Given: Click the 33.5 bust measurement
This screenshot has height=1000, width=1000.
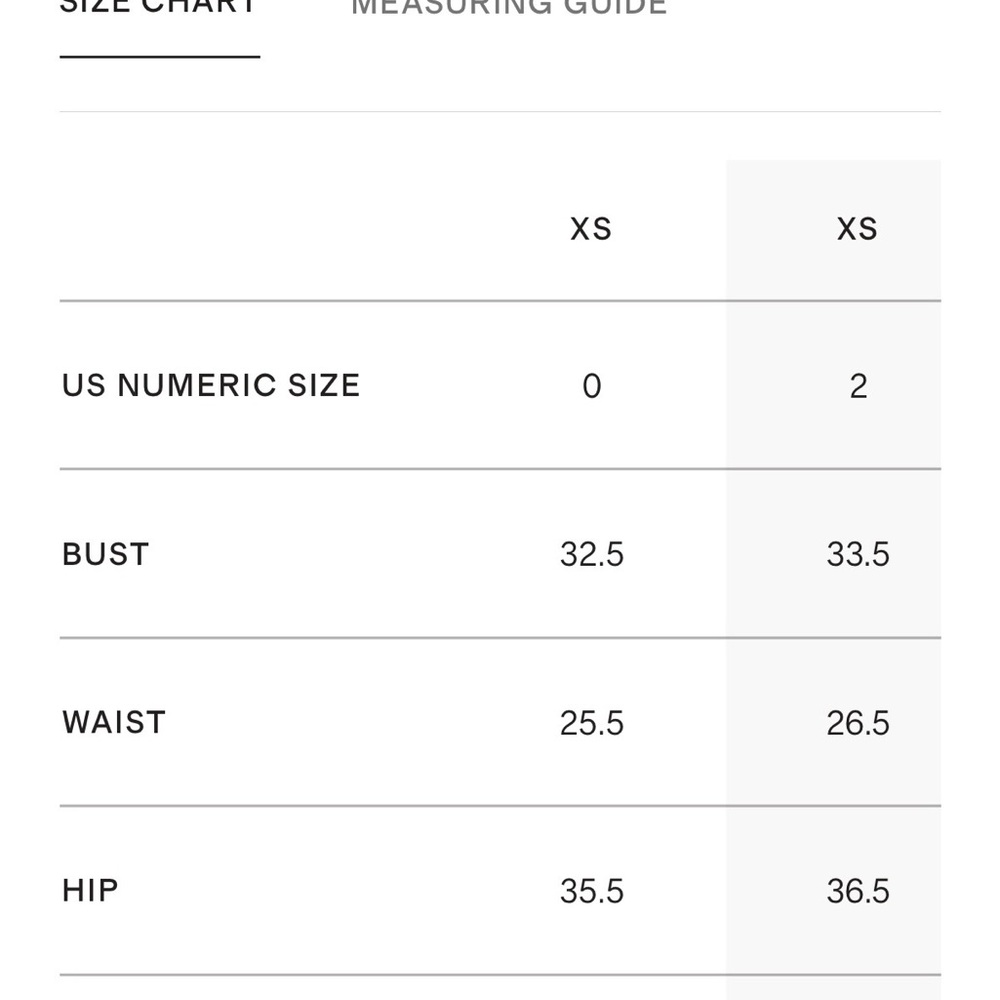Looking at the screenshot, I should pos(858,554).
